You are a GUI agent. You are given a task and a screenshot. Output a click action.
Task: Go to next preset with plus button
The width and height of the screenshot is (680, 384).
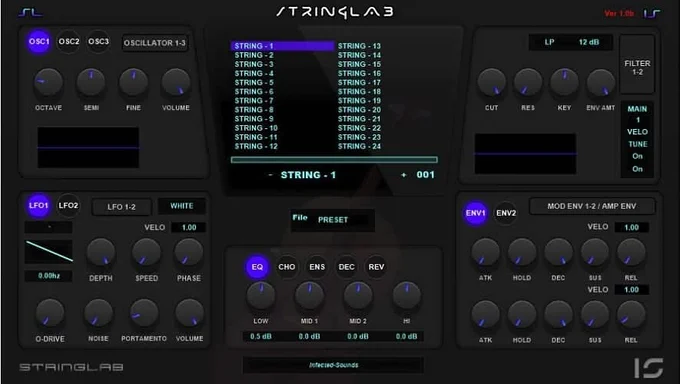coord(404,175)
